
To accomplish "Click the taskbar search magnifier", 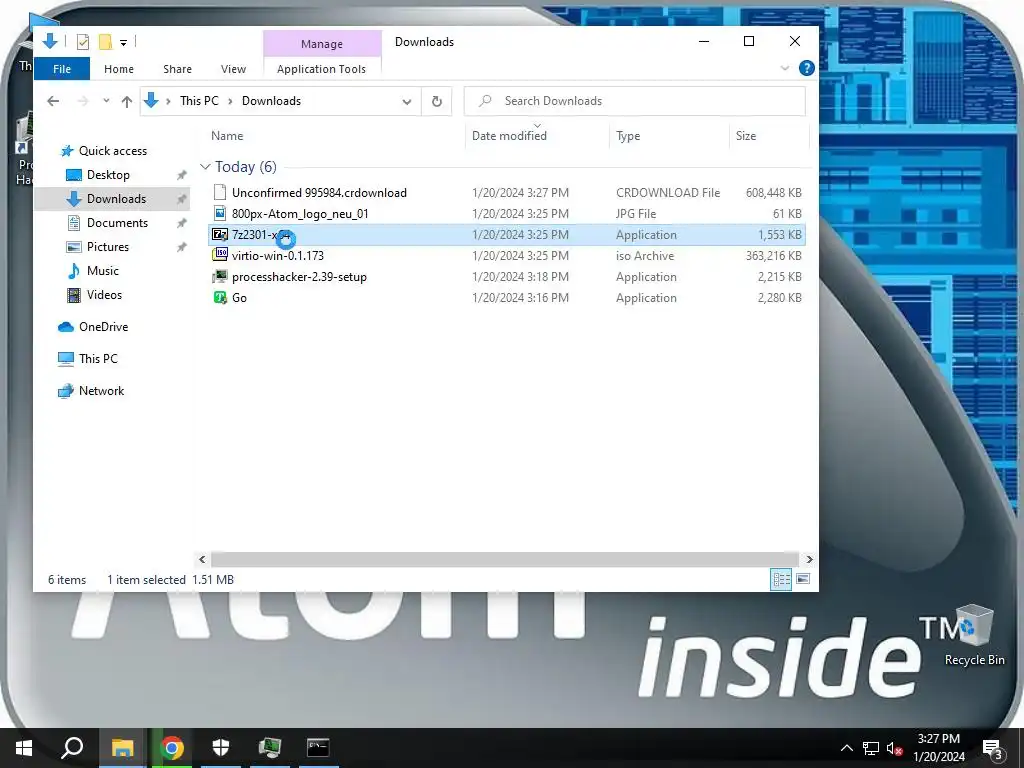I will coord(72,748).
